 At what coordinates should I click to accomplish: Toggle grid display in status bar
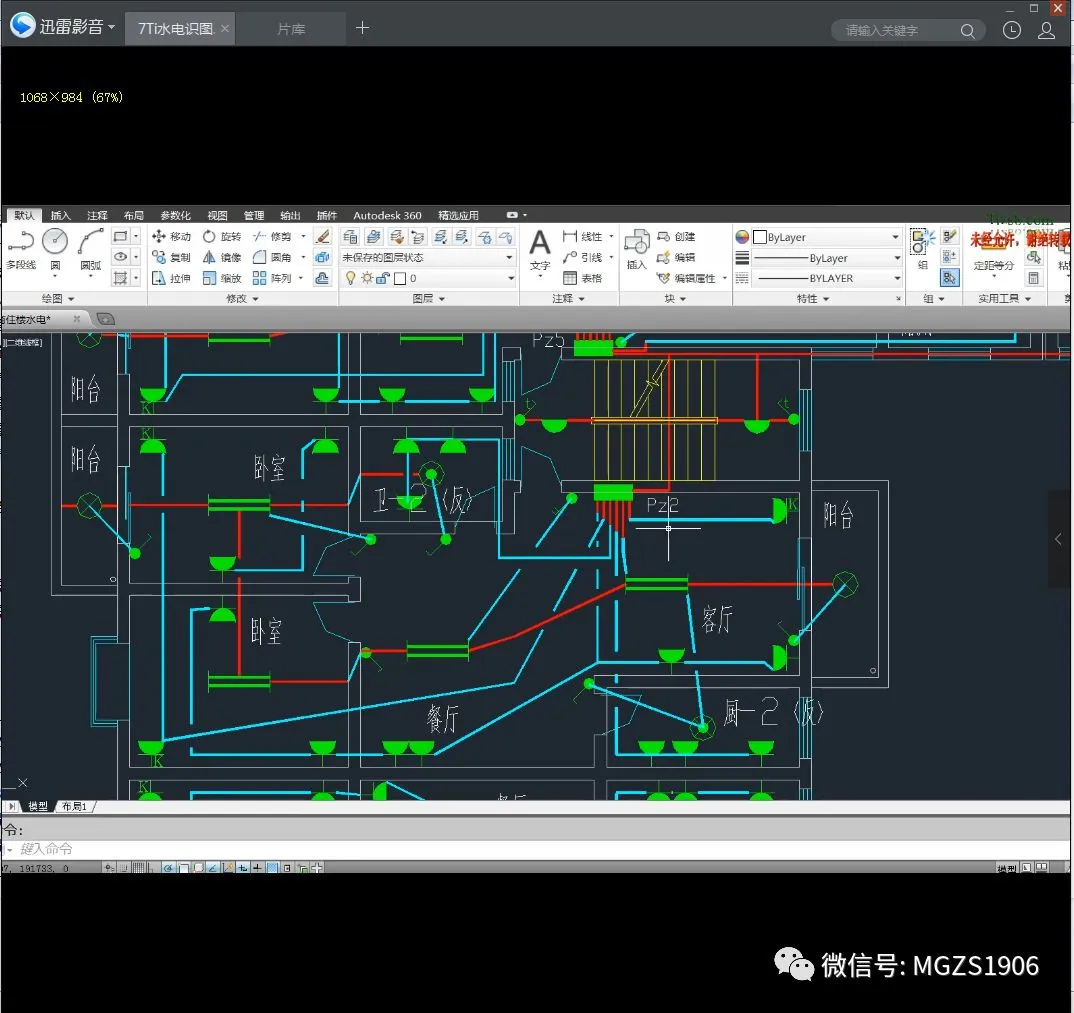(138, 868)
